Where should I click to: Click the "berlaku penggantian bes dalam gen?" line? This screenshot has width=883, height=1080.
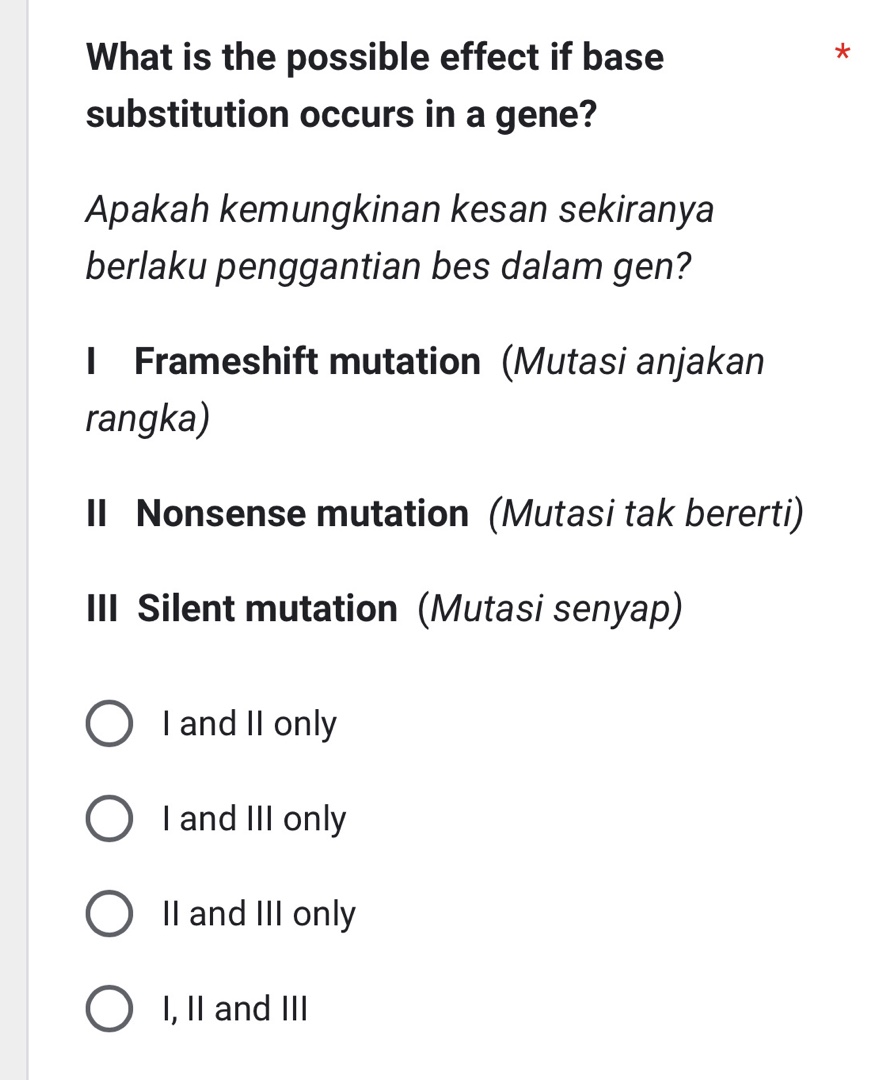(x=388, y=267)
